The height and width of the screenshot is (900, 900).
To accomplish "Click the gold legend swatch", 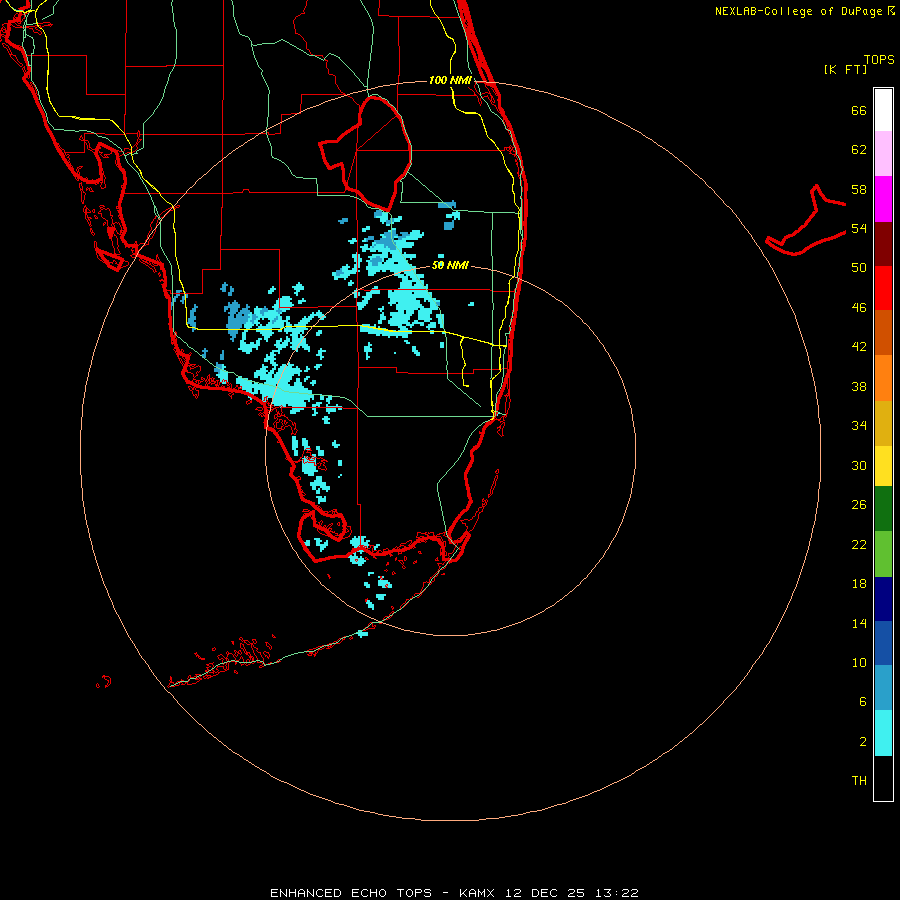I will pos(883,423).
